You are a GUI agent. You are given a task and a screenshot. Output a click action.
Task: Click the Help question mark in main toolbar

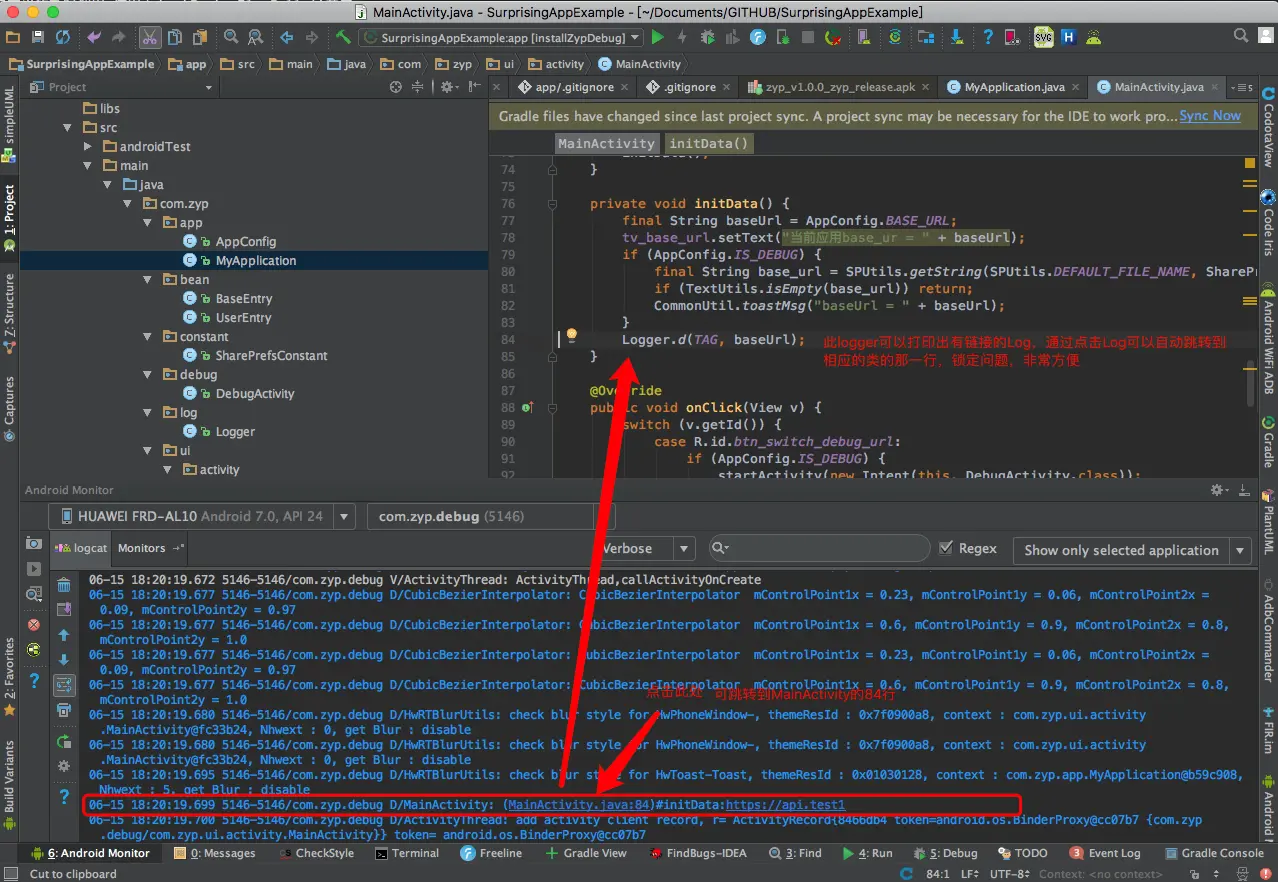[x=988, y=37]
